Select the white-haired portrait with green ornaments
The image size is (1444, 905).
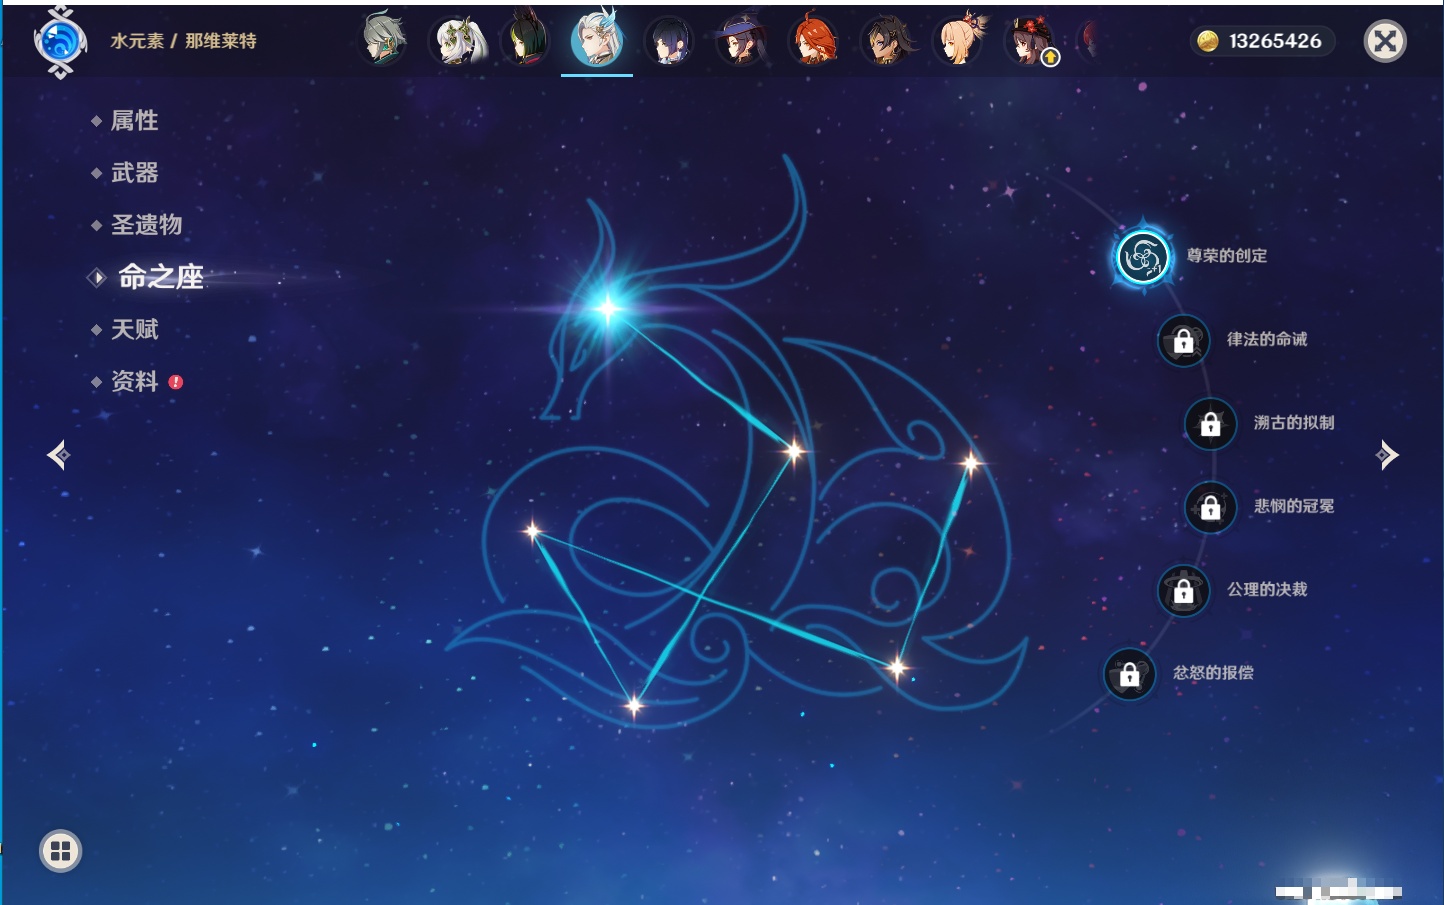tap(459, 41)
